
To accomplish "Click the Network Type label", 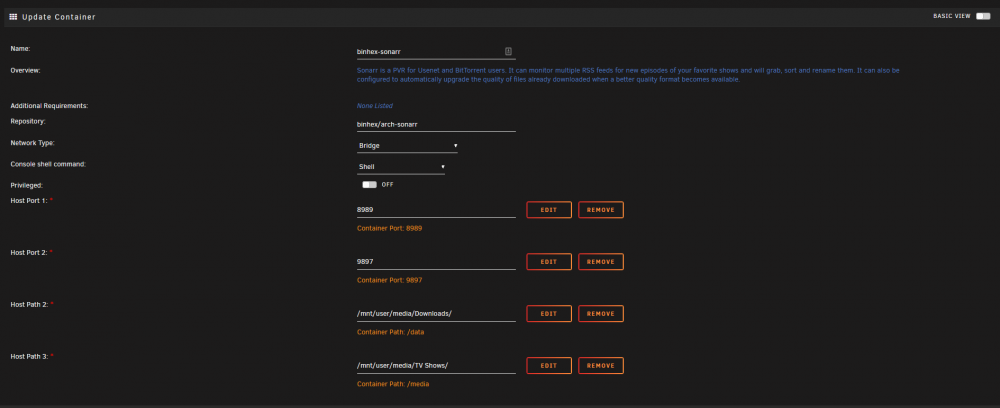I will pos(33,143).
